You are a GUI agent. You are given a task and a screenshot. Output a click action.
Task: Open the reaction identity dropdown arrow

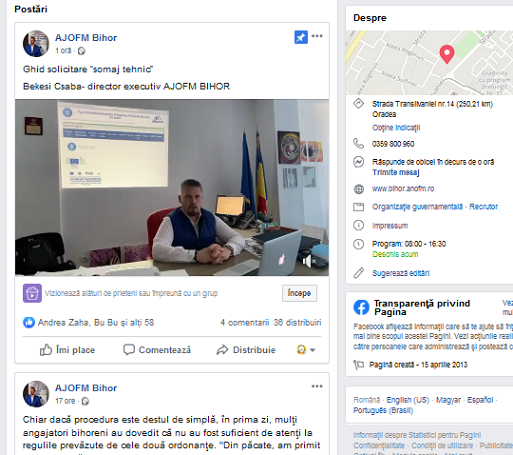[312, 350]
